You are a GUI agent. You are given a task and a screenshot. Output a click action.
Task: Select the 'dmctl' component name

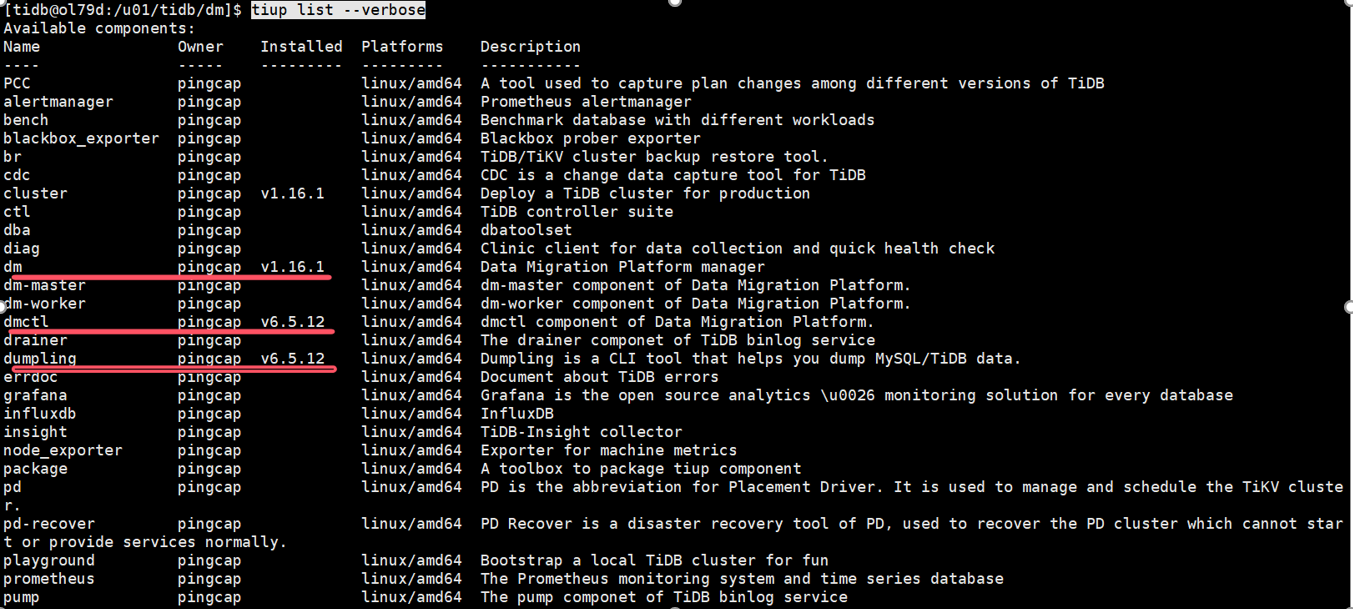(26, 322)
